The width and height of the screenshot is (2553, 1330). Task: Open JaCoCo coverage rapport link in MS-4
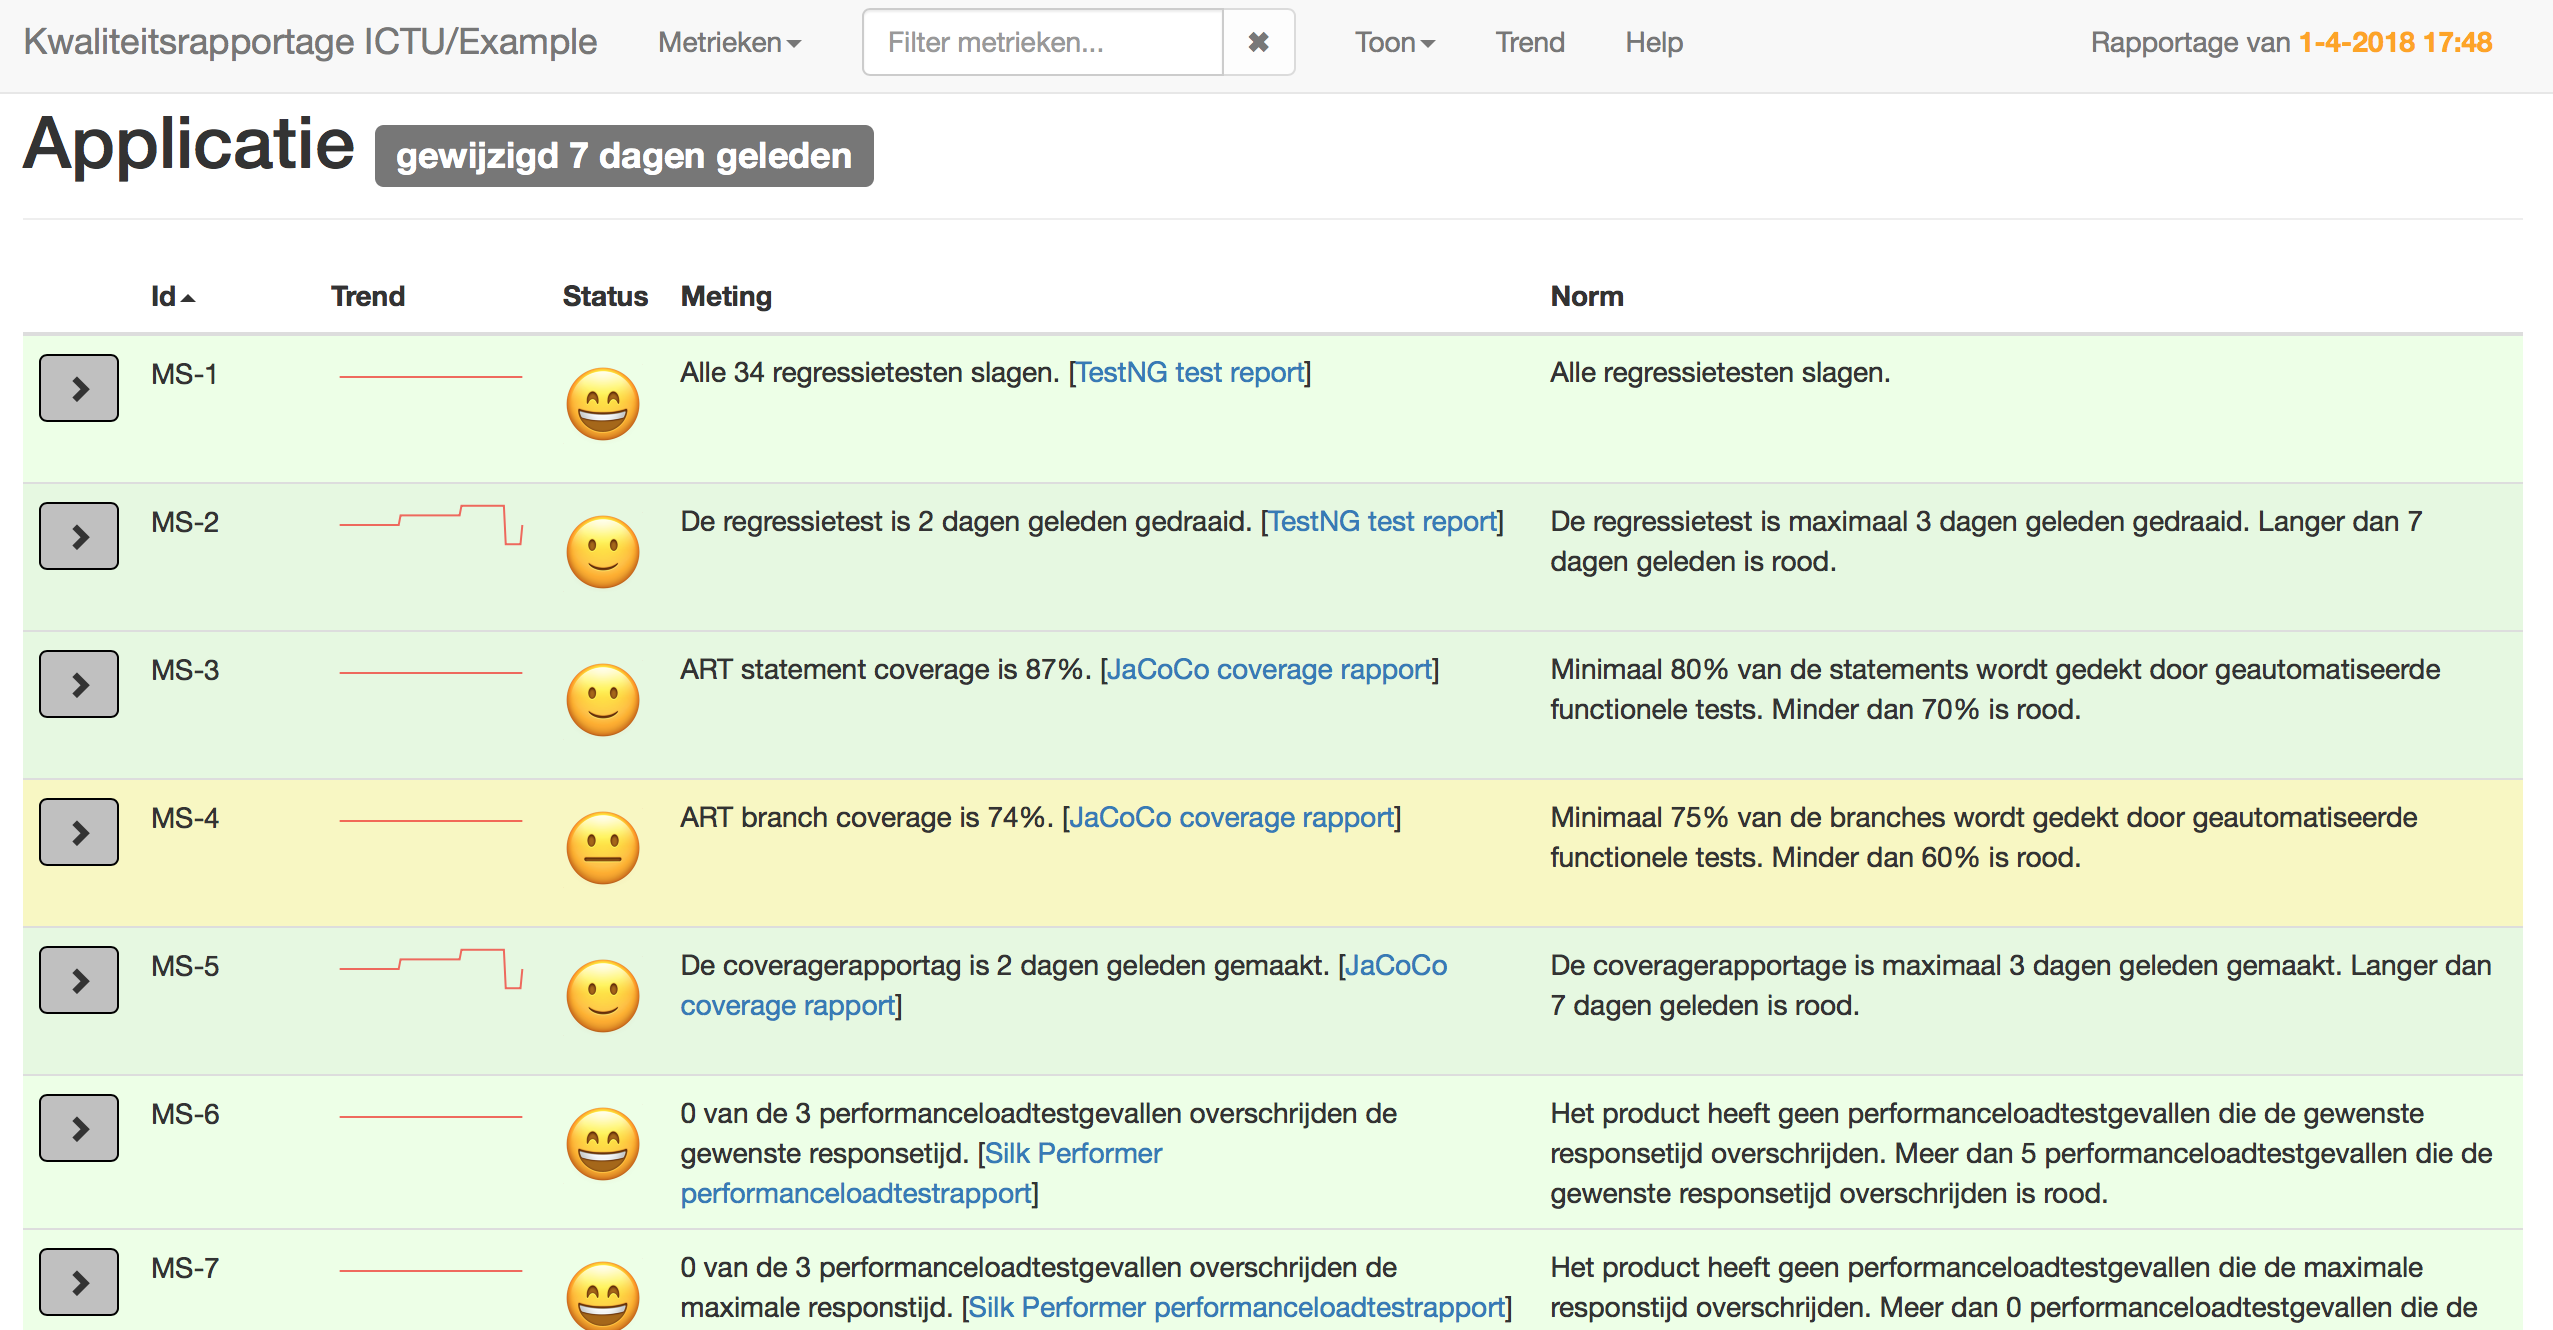click(x=1232, y=817)
